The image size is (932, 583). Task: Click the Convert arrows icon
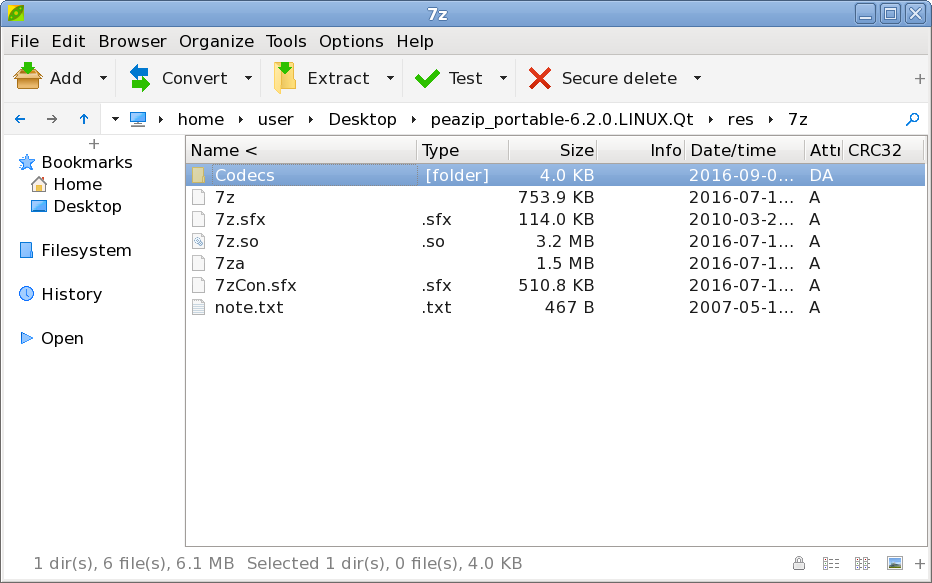tap(140, 78)
